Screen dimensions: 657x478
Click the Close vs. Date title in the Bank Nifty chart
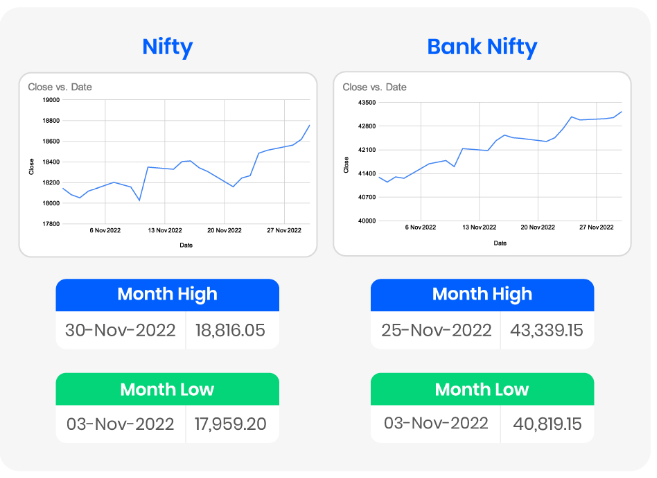tap(375, 87)
